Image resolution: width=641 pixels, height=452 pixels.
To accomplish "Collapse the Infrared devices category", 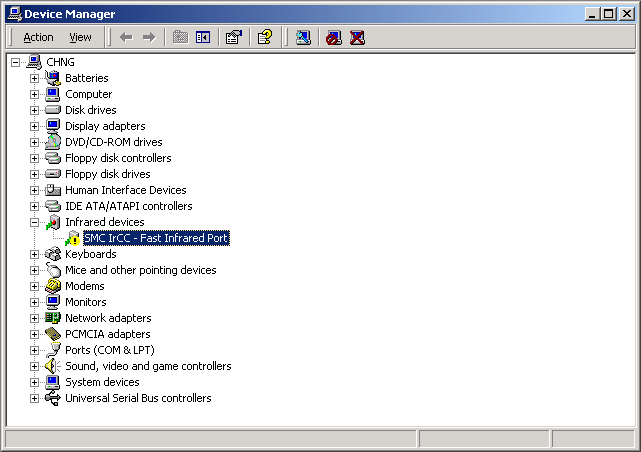I will pyautogui.click(x=34, y=222).
